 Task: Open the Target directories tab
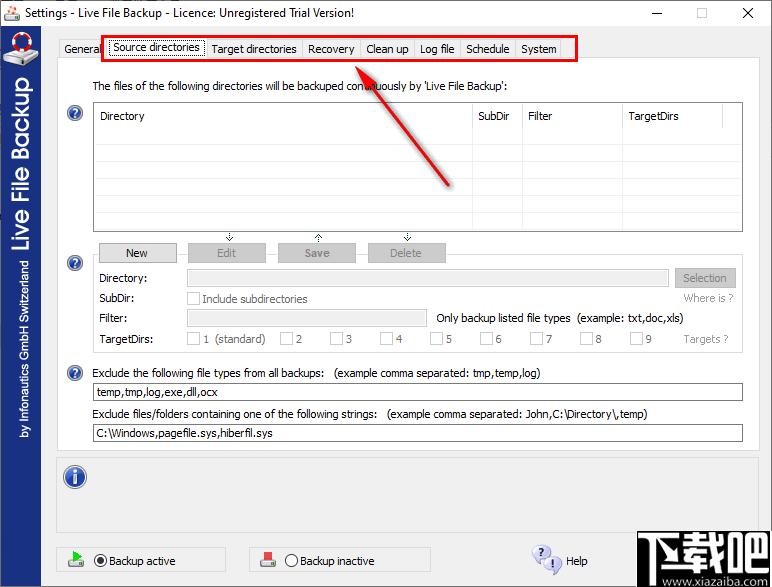254,49
